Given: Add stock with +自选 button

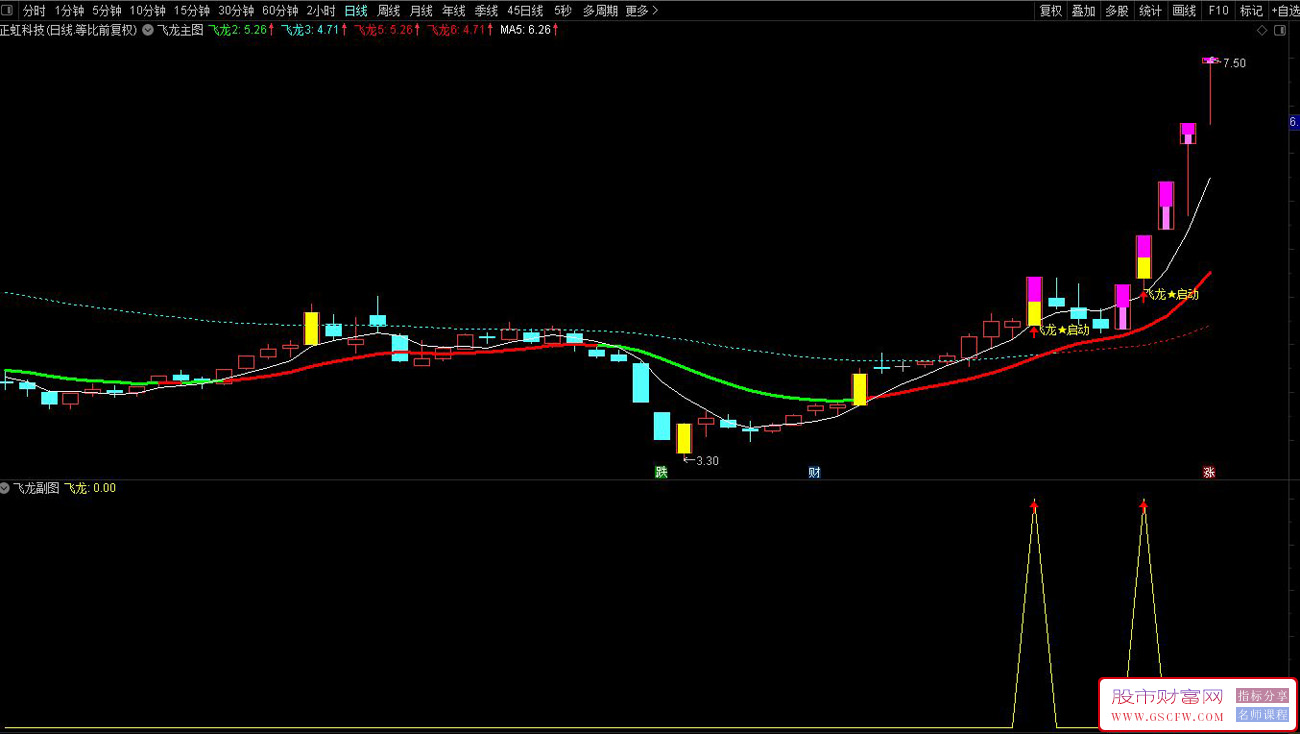Looking at the screenshot, I should point(1284,11).
